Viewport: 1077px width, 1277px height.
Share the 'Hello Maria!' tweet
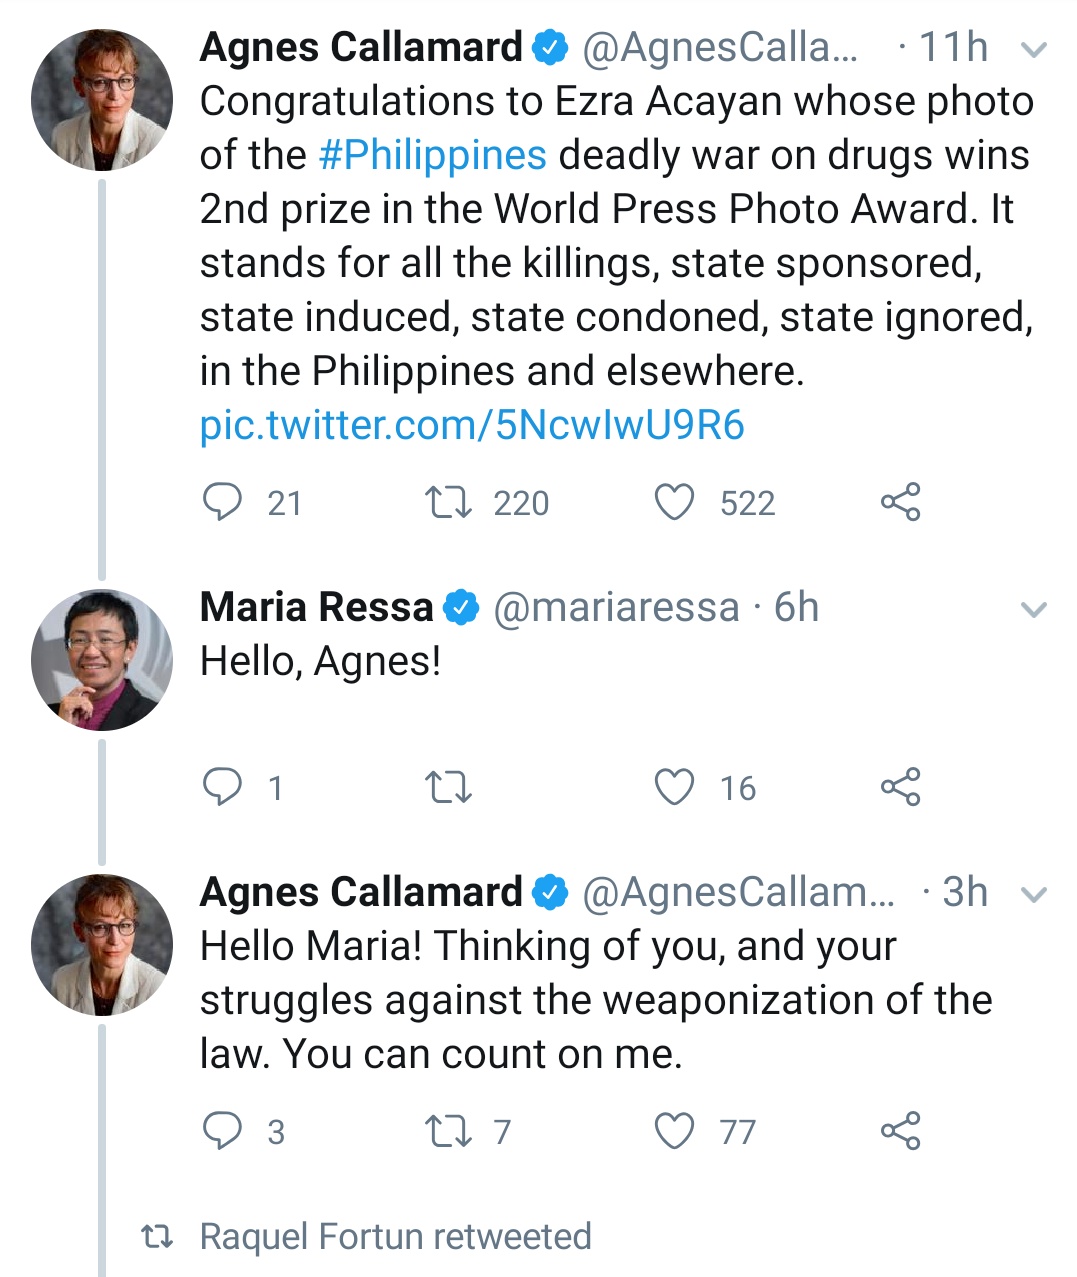(900, 1131)
